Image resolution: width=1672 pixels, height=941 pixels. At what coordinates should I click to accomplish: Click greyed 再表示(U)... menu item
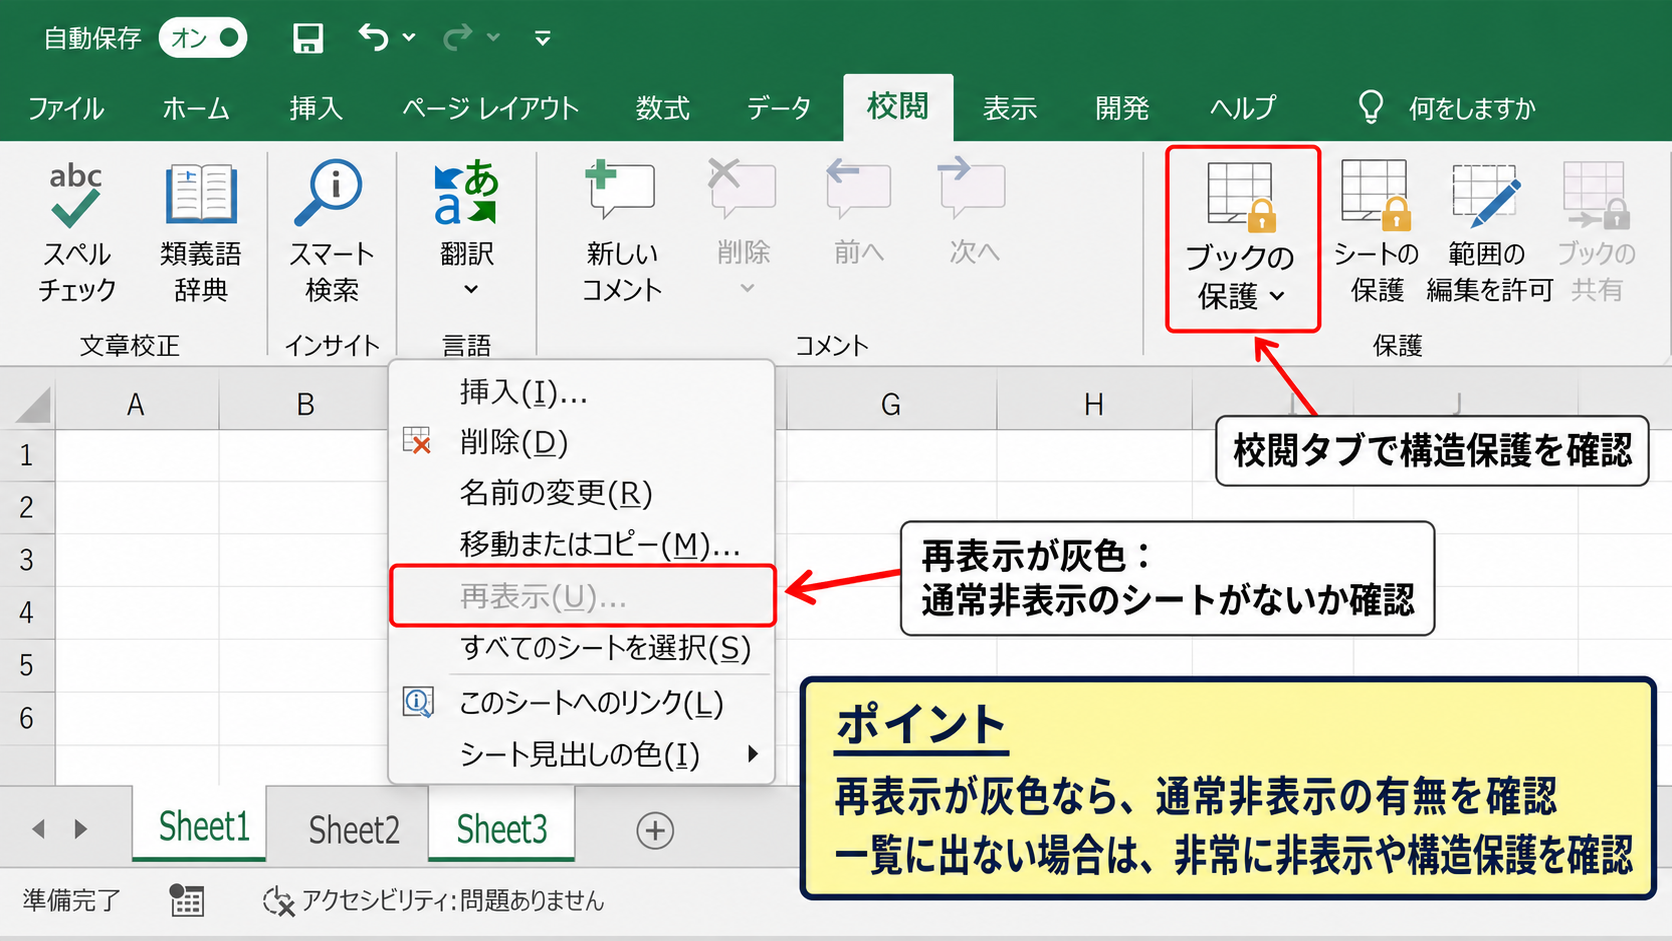(x=582, y=596)
